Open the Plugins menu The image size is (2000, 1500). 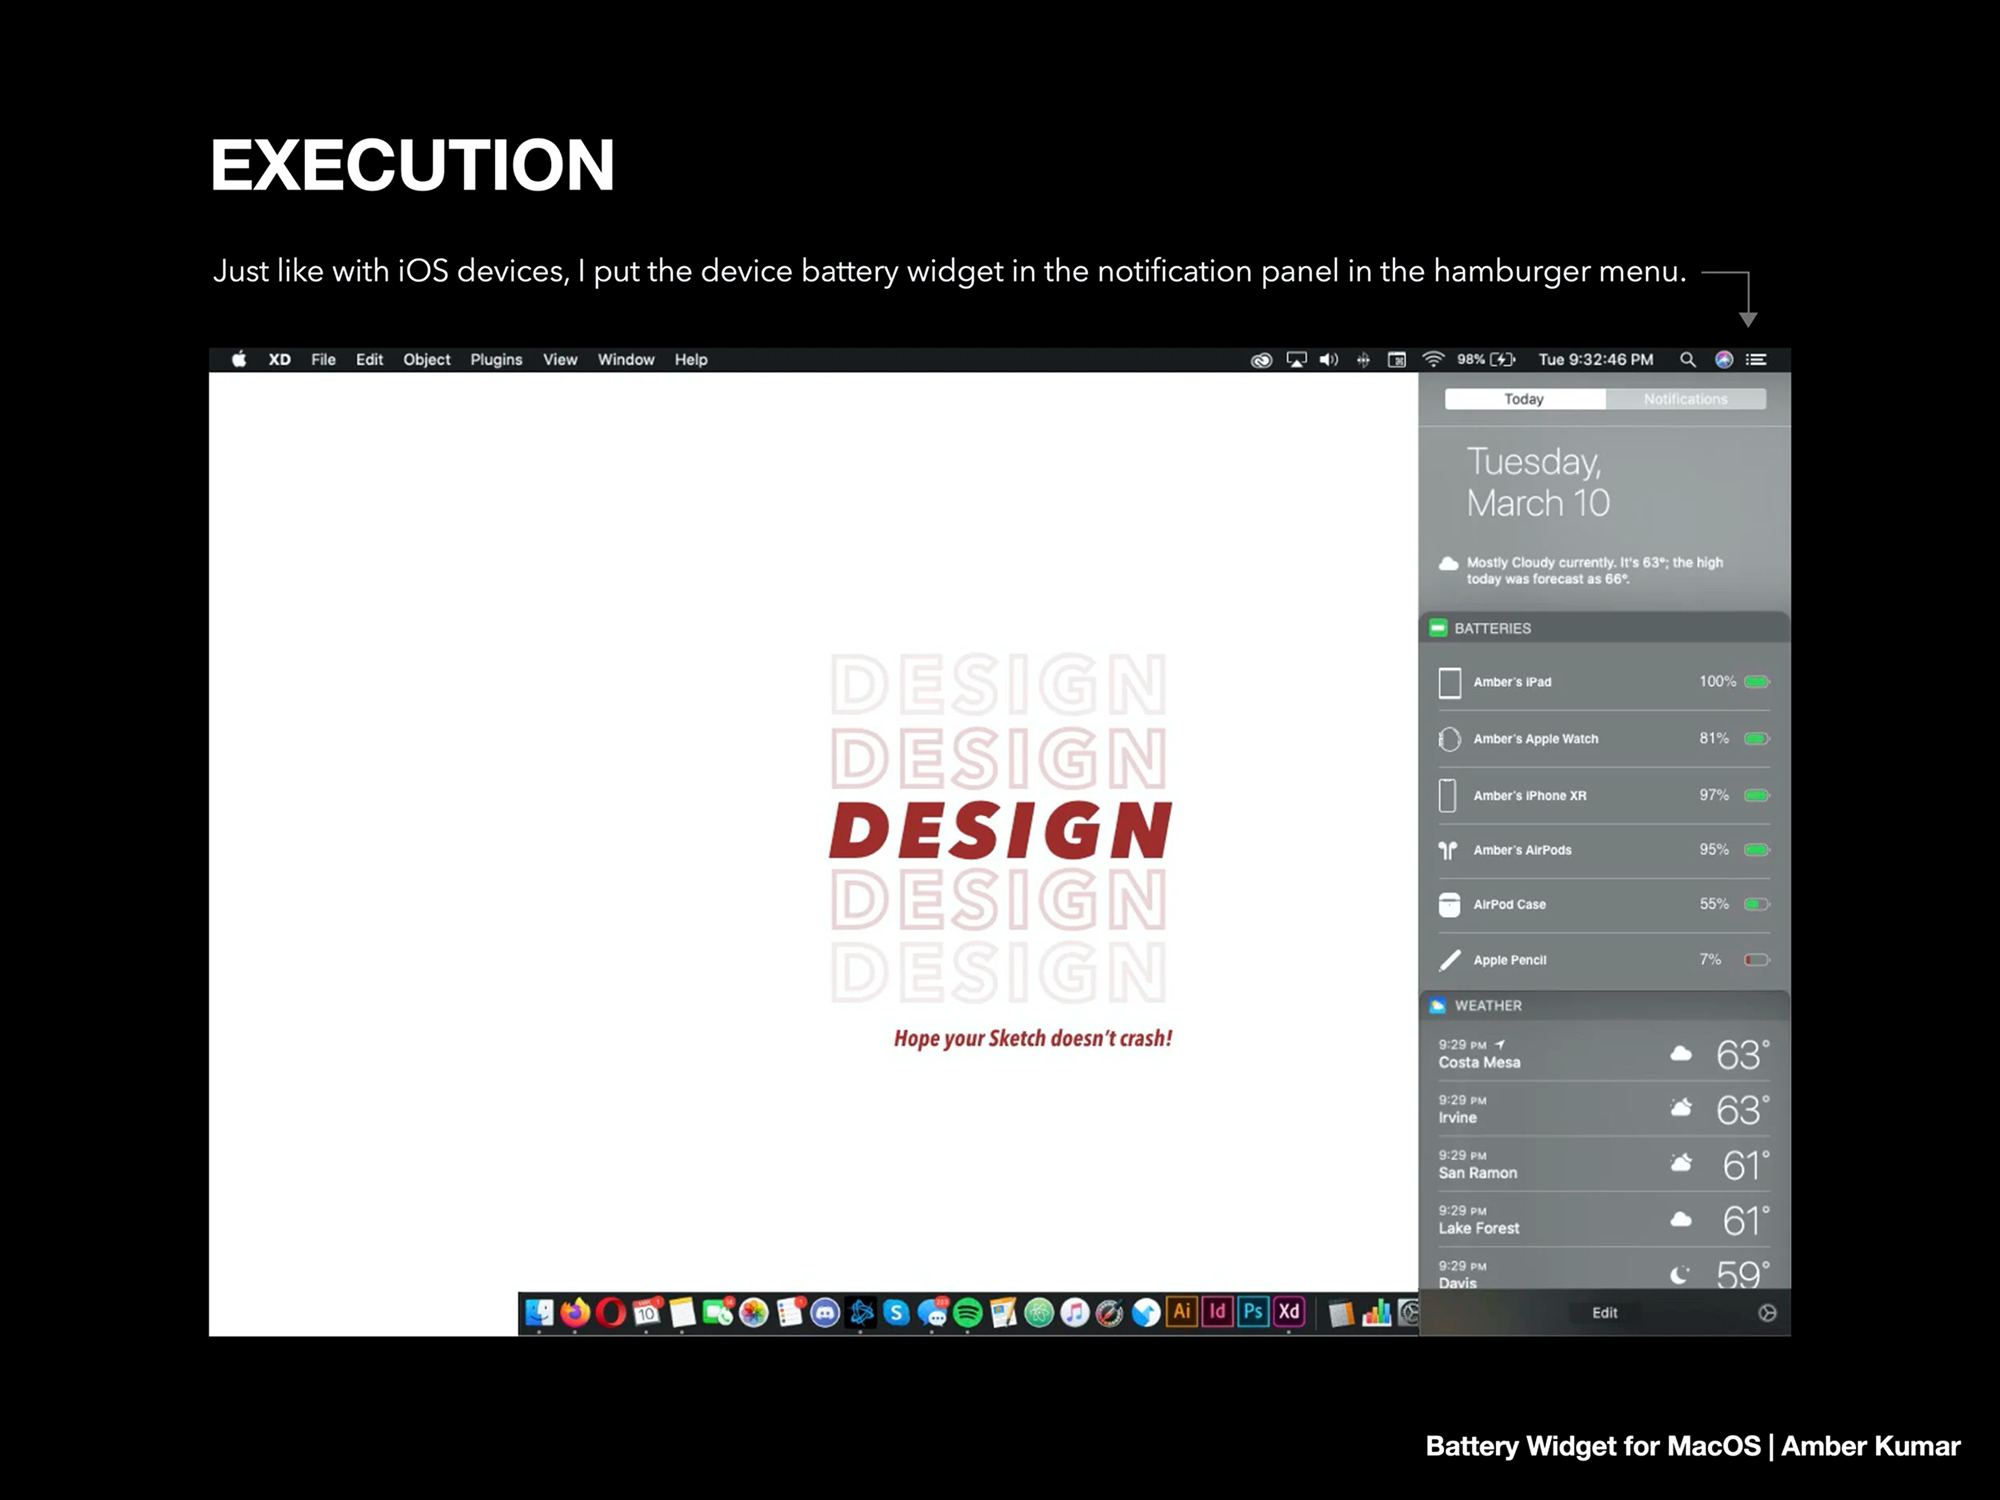point(496,360)
